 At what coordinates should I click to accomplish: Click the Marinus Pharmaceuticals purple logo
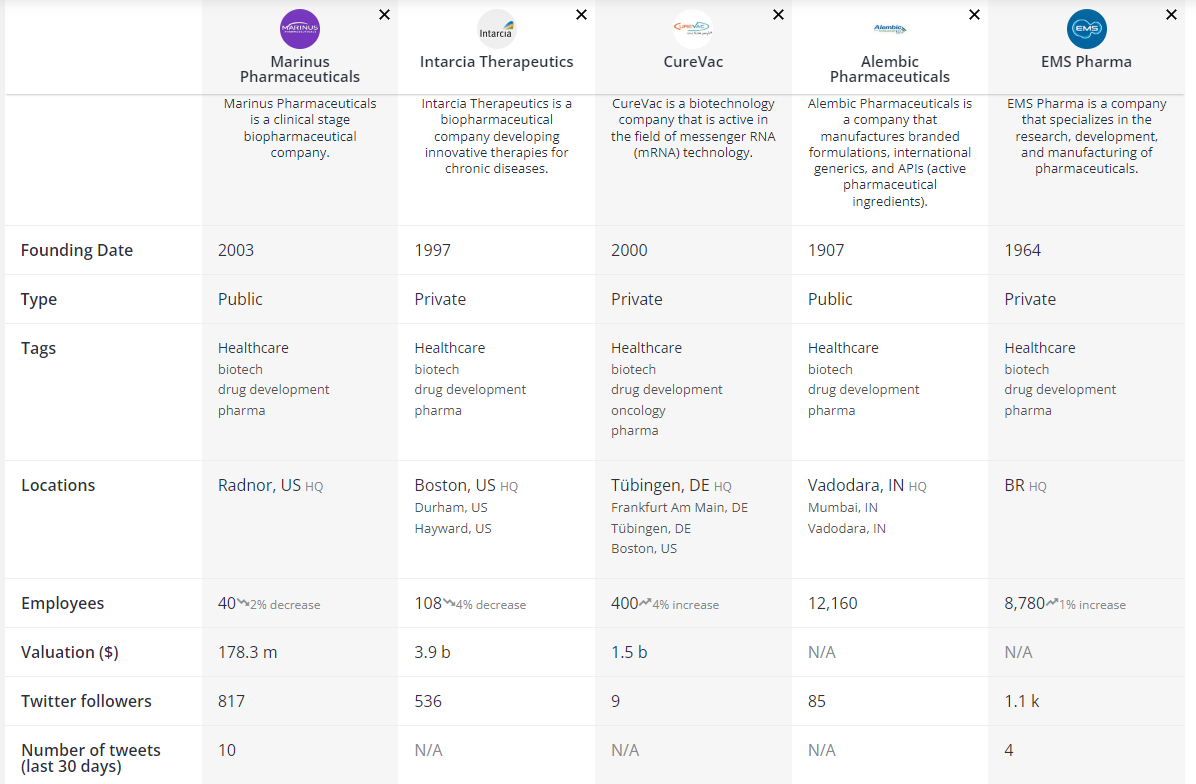click(300, 29)
